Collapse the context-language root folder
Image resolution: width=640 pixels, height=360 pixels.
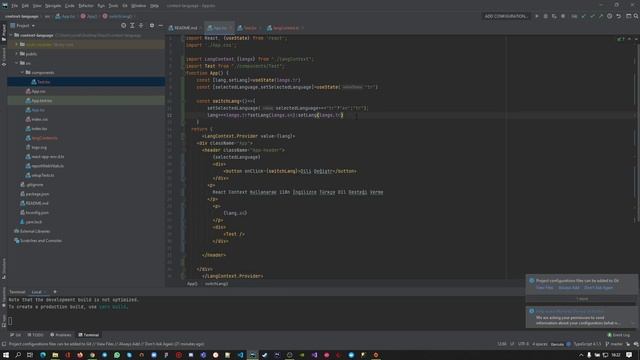pos(11,36)
